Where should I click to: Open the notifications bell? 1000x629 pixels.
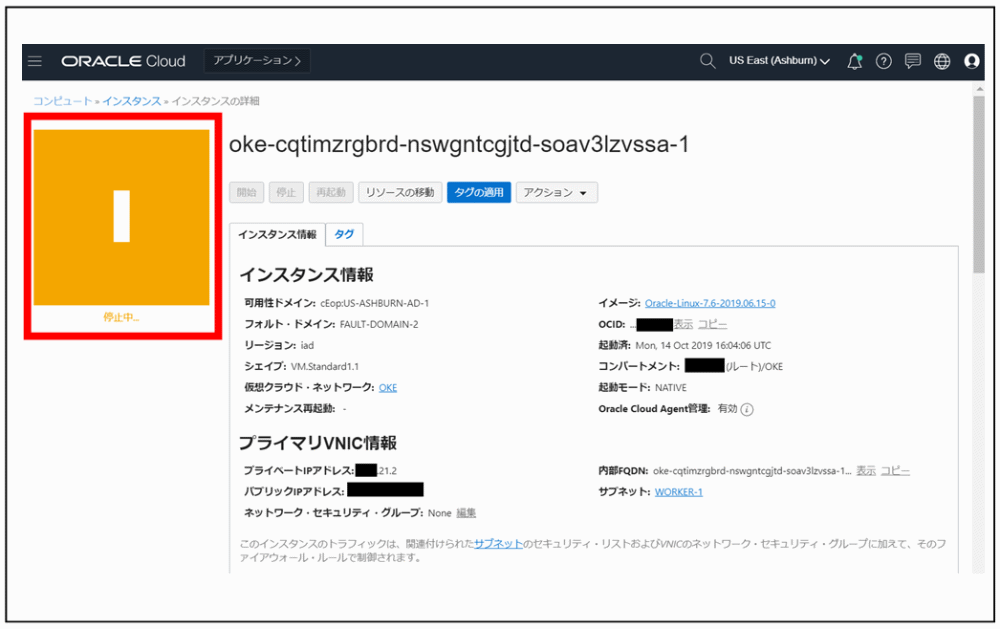click(x=854, y=61)
